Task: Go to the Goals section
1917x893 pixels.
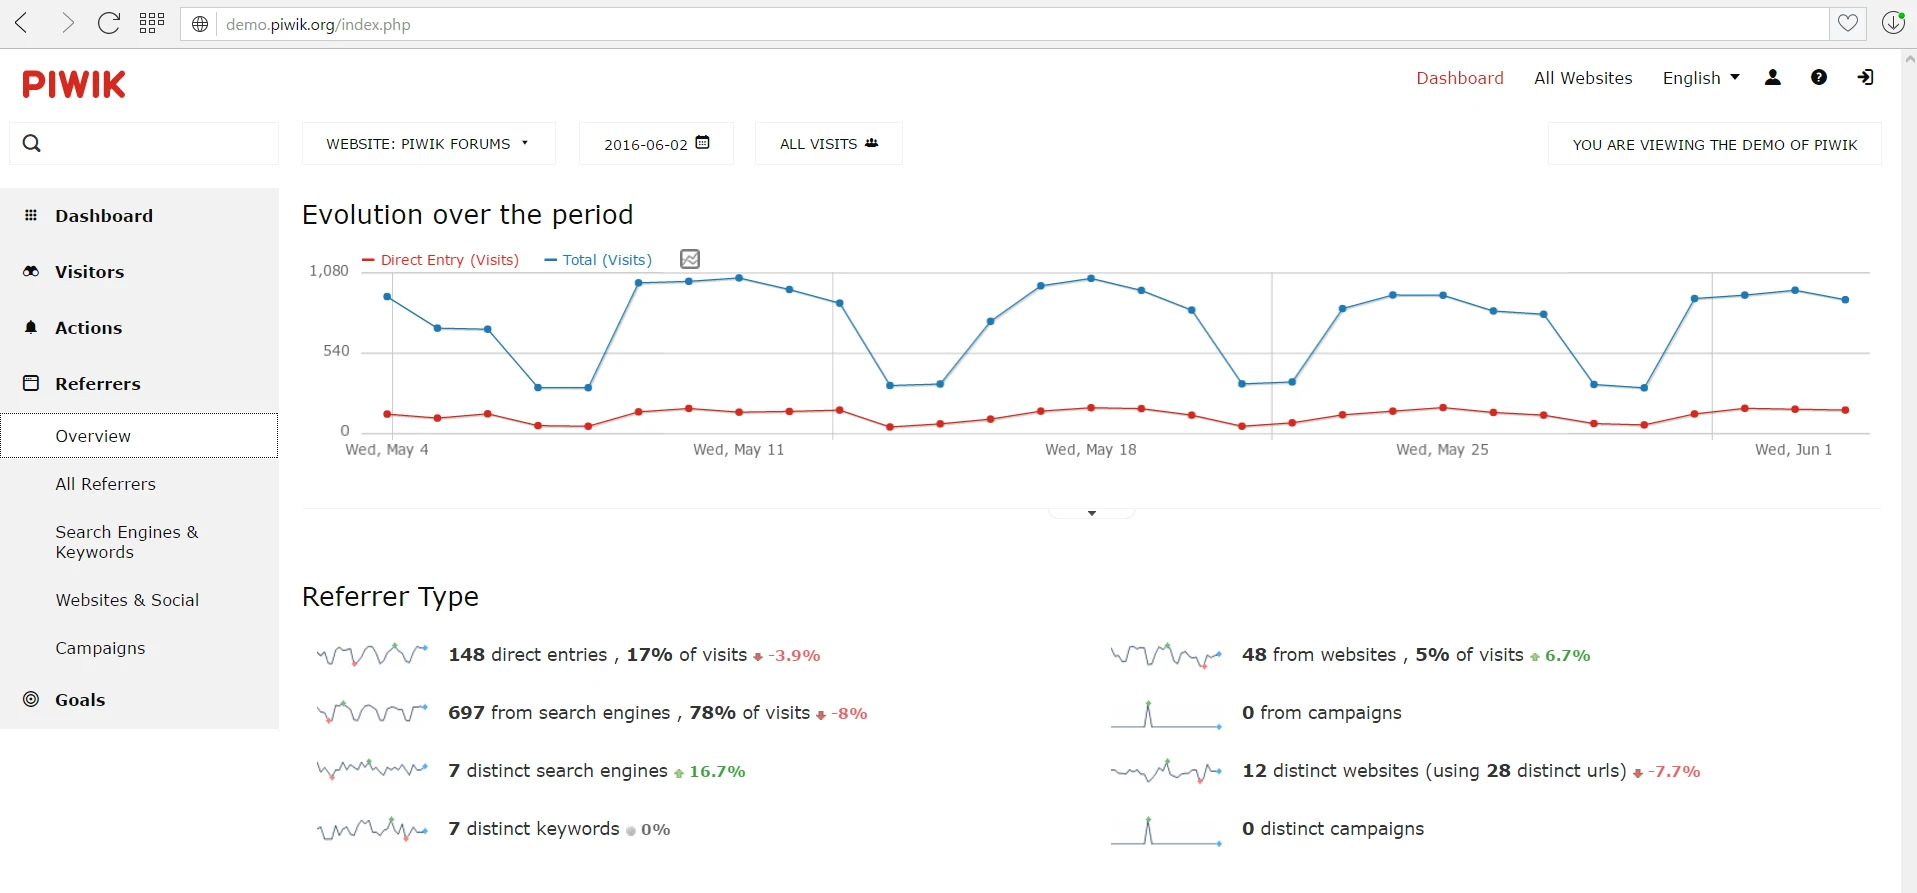Action: (x=80, y=700)
